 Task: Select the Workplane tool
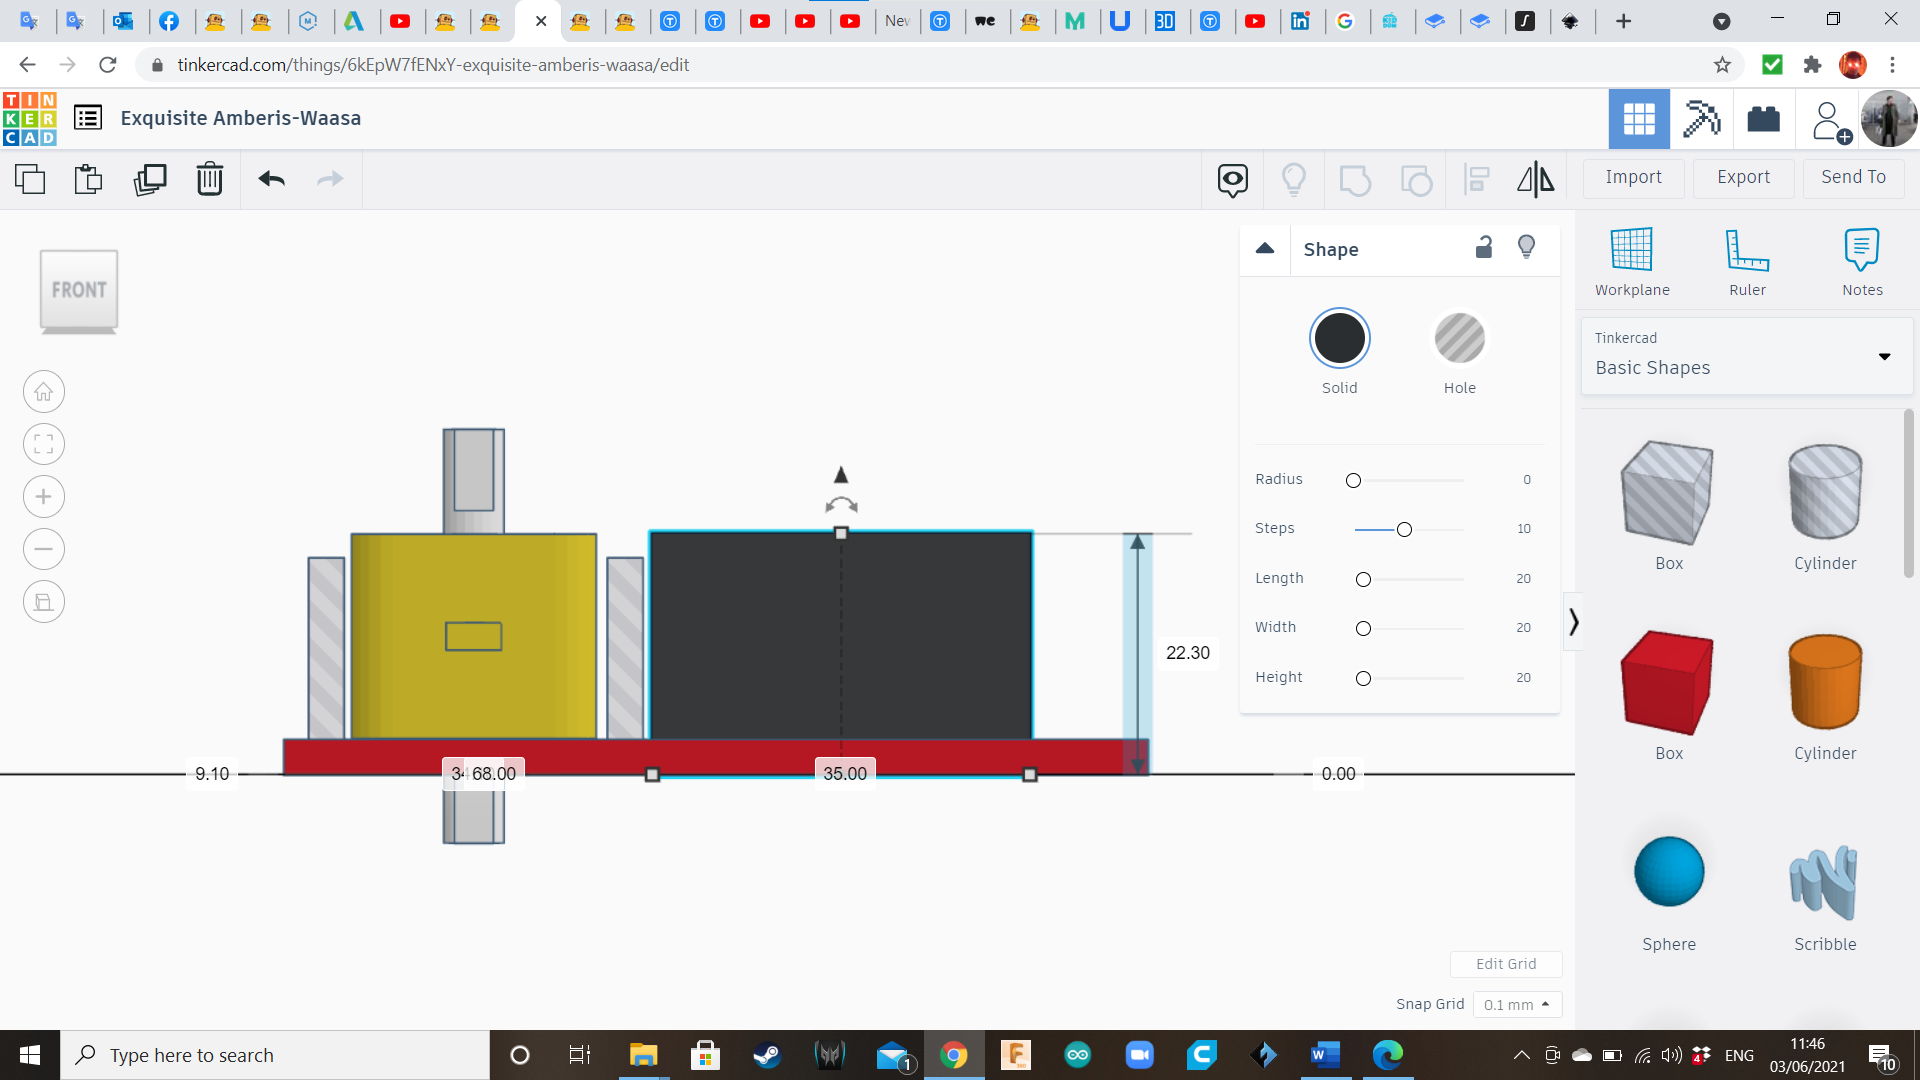click(x=1631, y=260)
